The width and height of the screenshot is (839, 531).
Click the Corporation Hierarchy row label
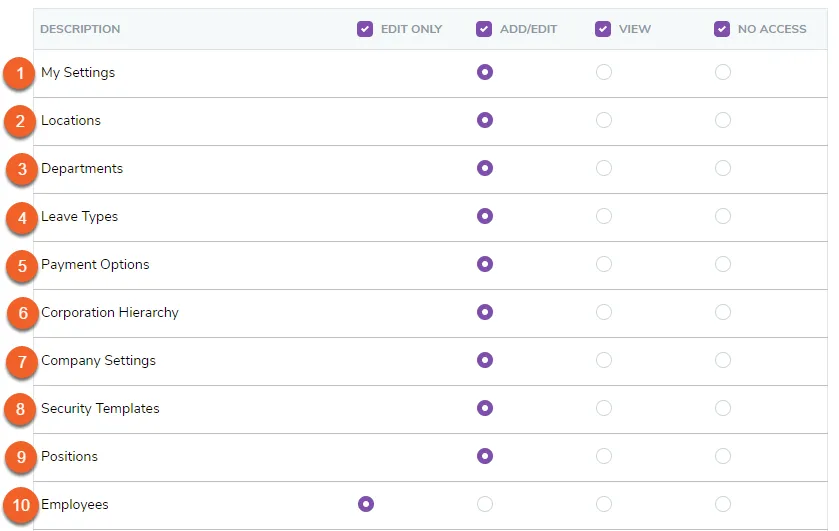pos(110,313)
